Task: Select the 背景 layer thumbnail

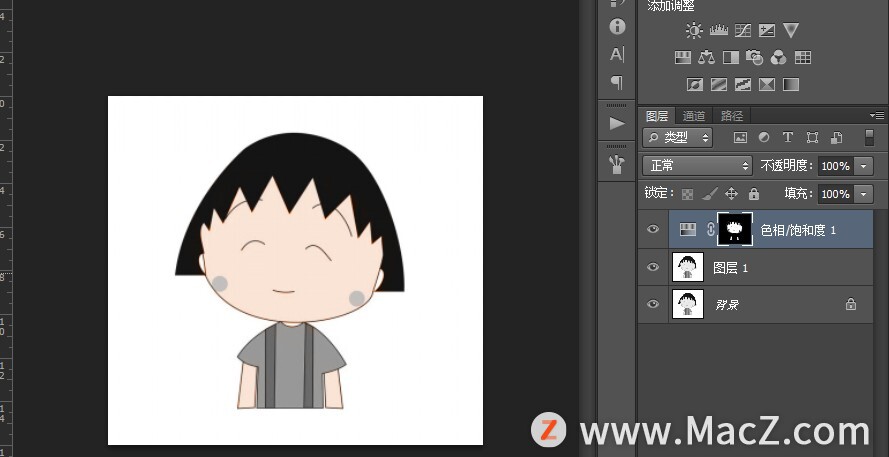Action: click(x=688, y=304)
